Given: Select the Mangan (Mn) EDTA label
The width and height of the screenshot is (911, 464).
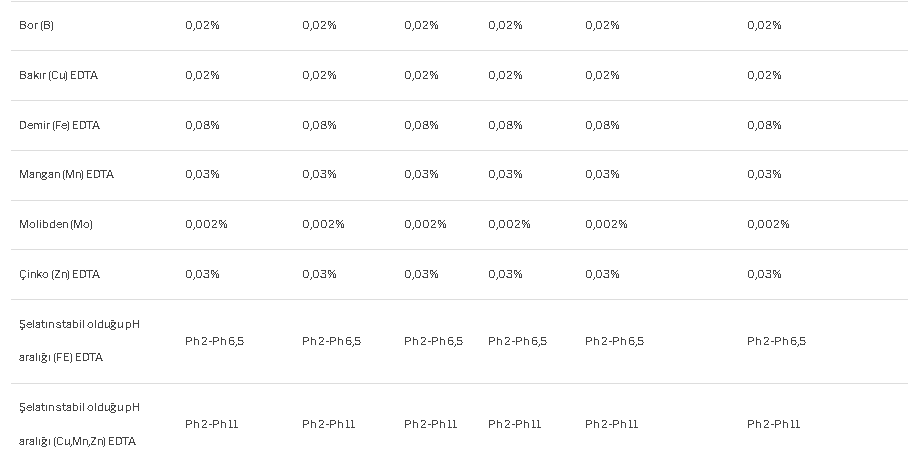Looking at the screenshot, I should coord(66,174).
